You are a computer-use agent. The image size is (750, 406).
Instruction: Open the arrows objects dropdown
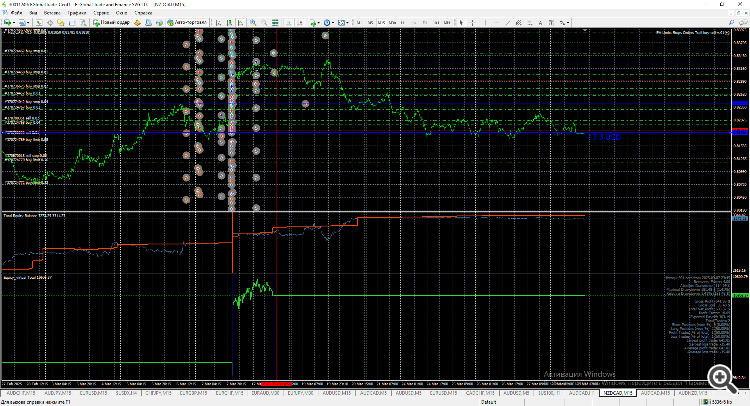(x=563, y=22)
